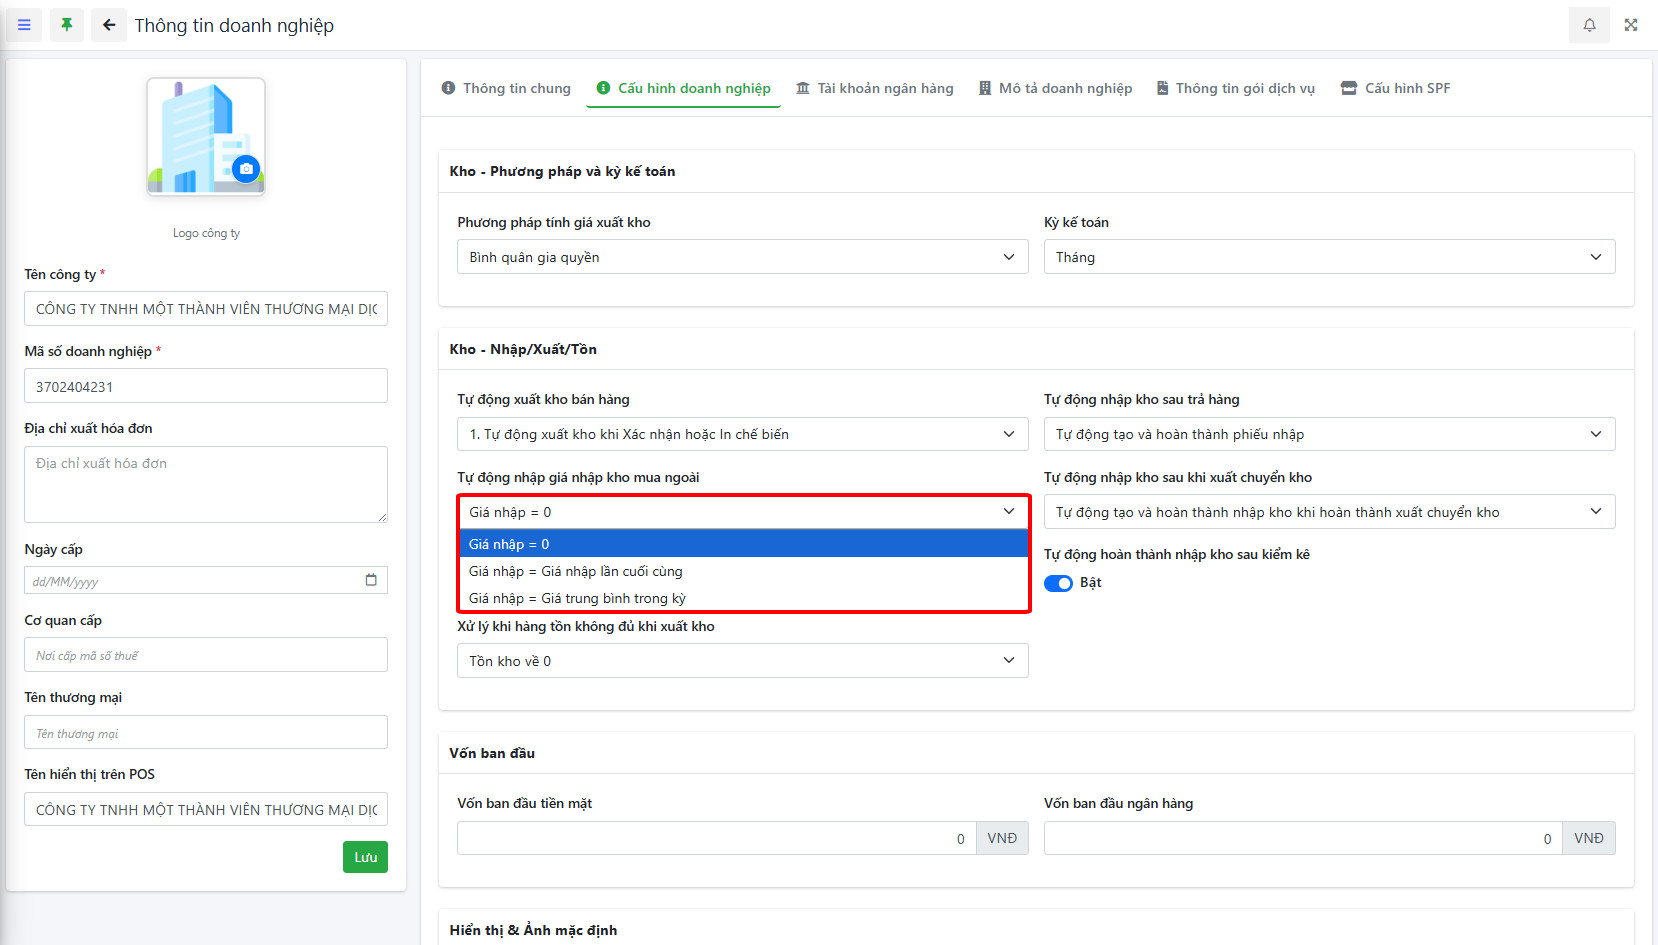Open the Kỳ kế toán dropdown
Viewport: 1658px width, 945px height.
click(1329, 257)
